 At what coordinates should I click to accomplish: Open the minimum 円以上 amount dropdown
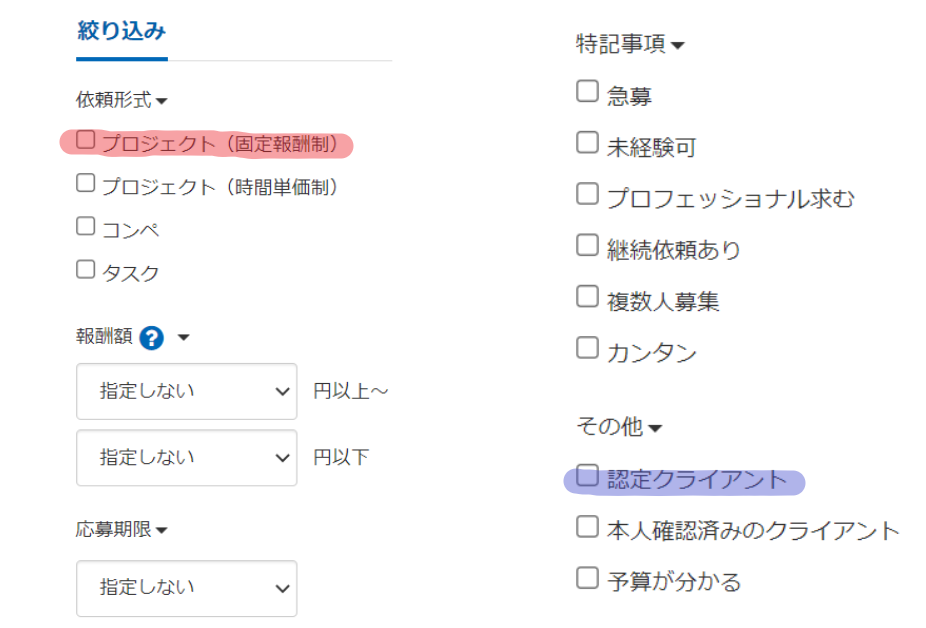coord(187,391)
